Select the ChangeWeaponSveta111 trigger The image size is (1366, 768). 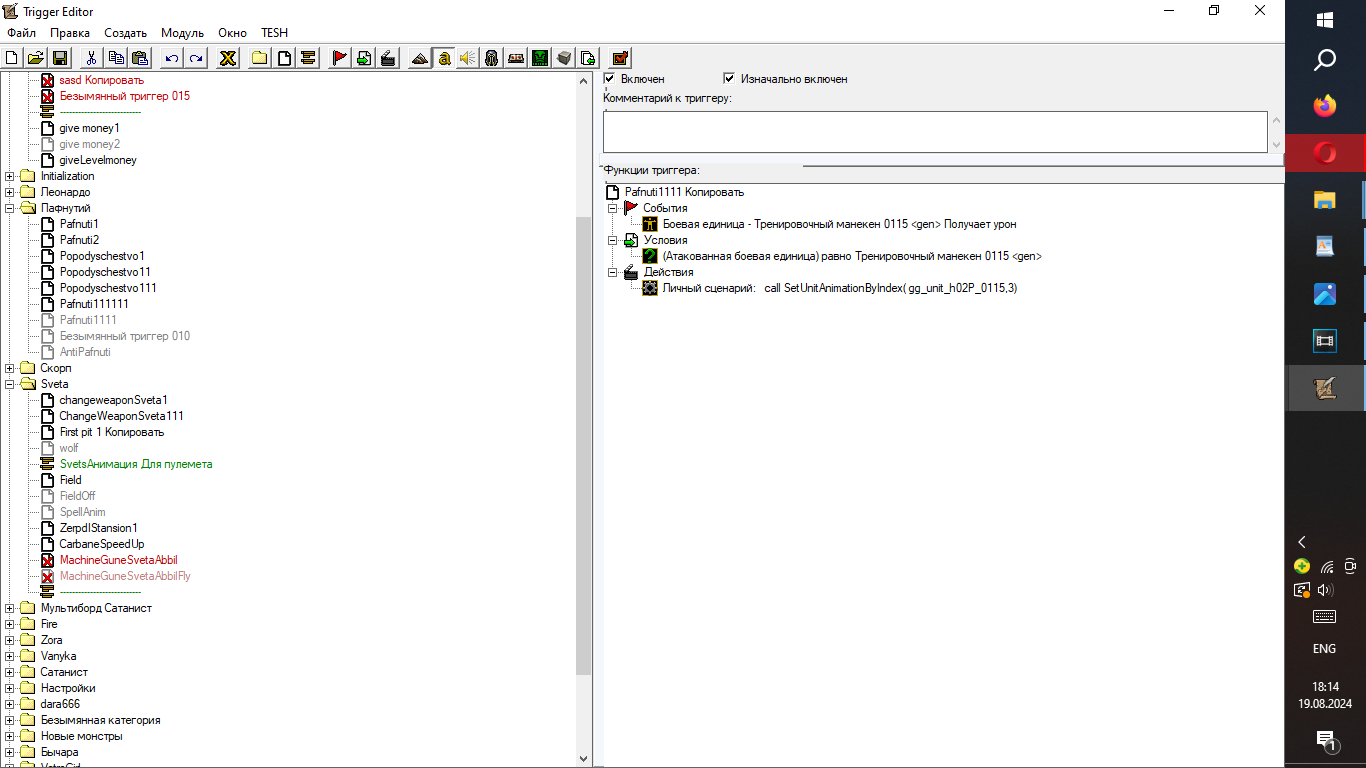click(121, 416)
